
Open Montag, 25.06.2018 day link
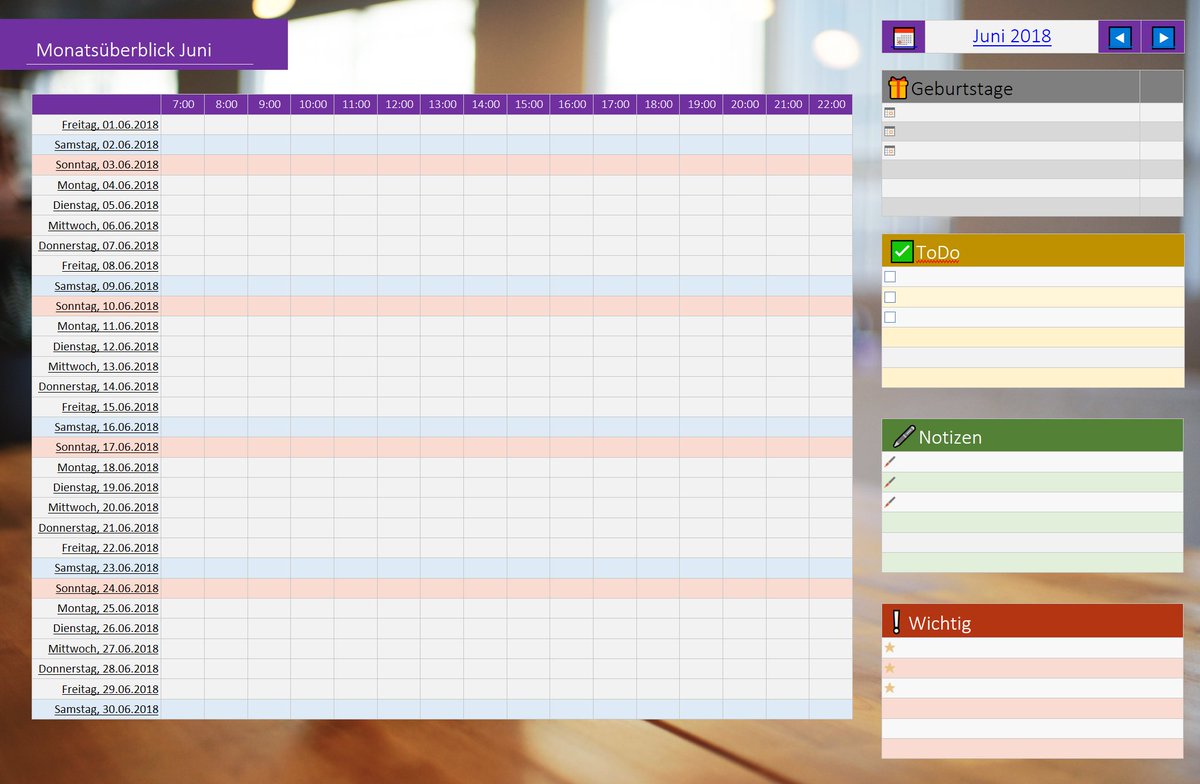pos(108,608)
